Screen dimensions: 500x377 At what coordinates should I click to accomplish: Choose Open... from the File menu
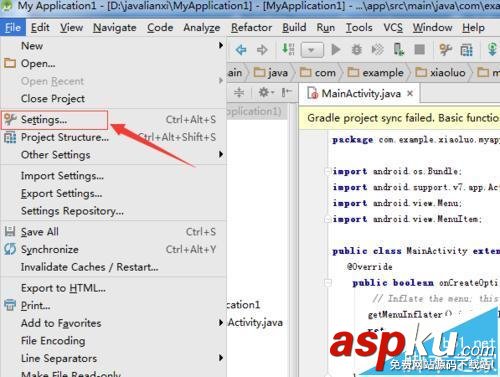113,63
